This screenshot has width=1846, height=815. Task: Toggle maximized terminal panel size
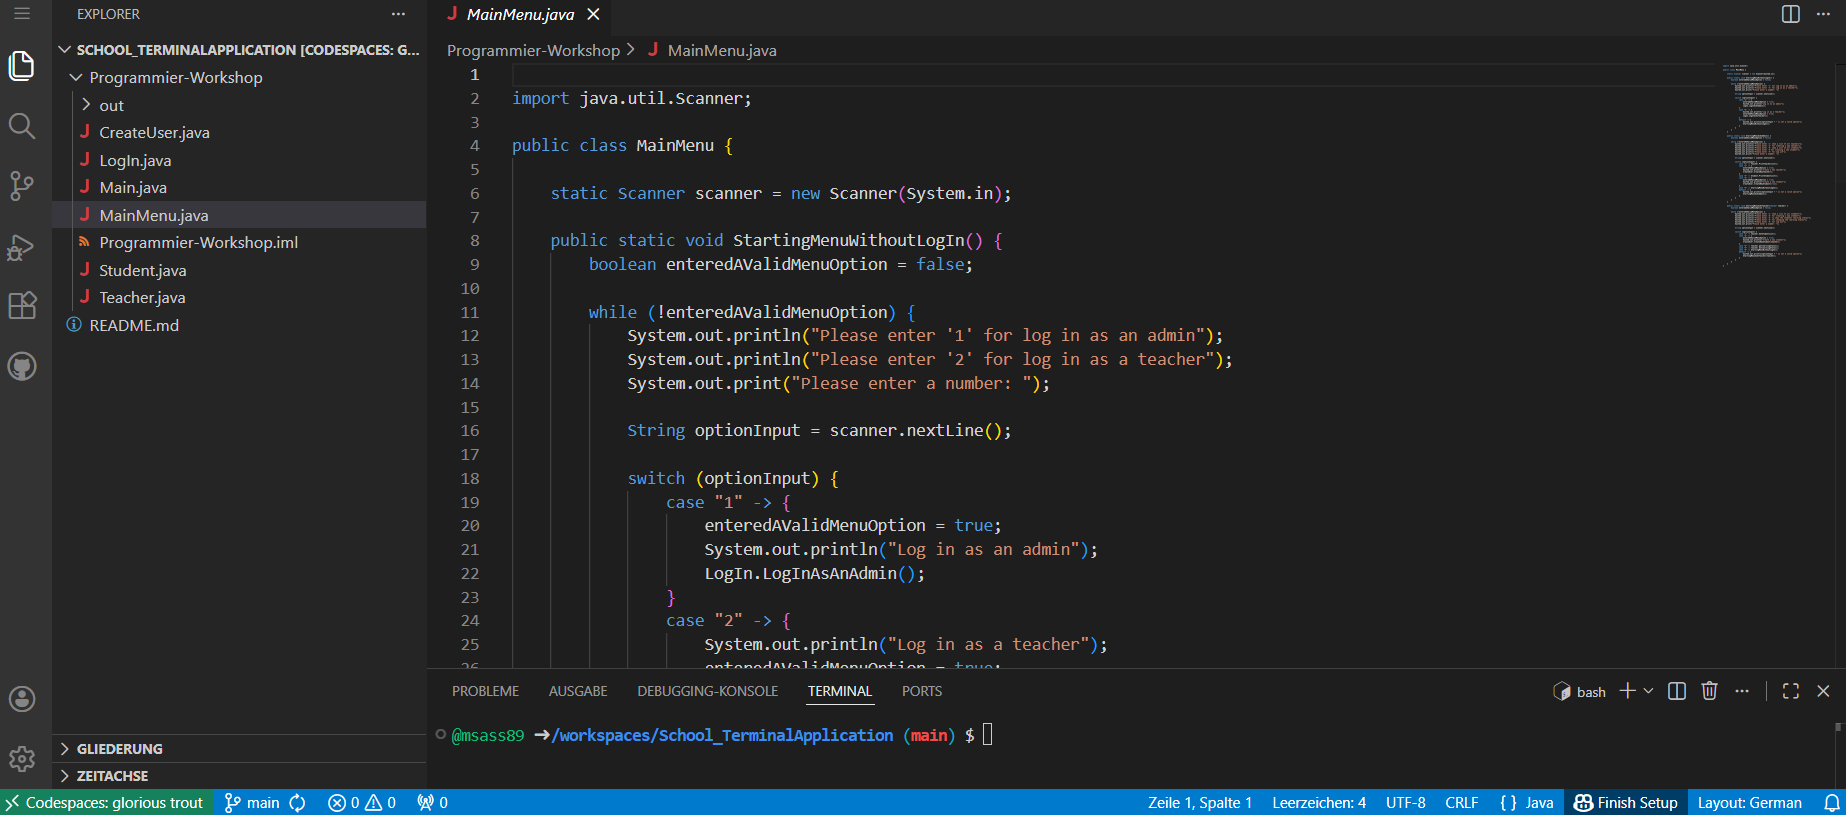[1790, 691]
